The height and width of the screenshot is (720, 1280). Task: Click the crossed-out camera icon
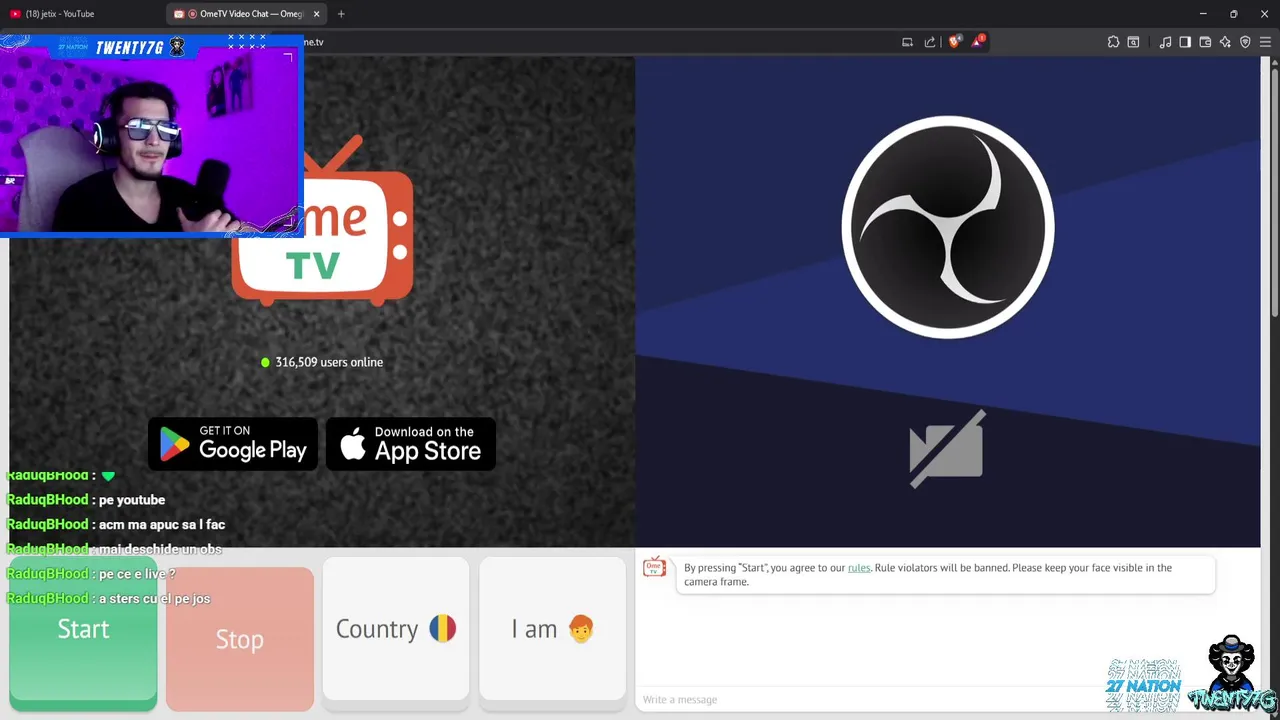947,449
